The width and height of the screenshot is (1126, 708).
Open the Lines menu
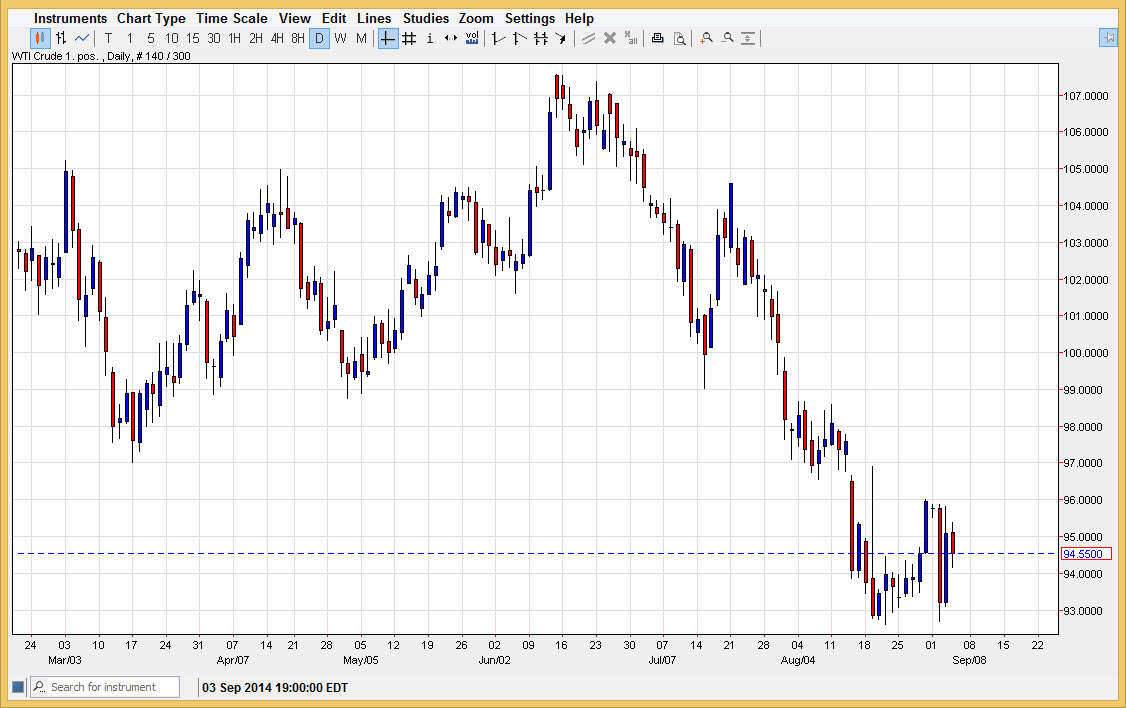point(373,18)
